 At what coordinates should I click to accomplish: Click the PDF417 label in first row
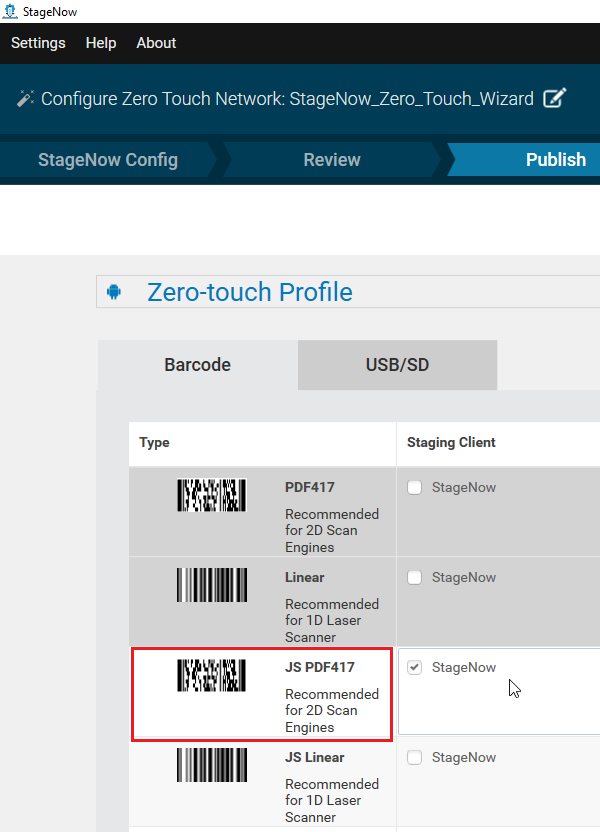click(310, 487)
